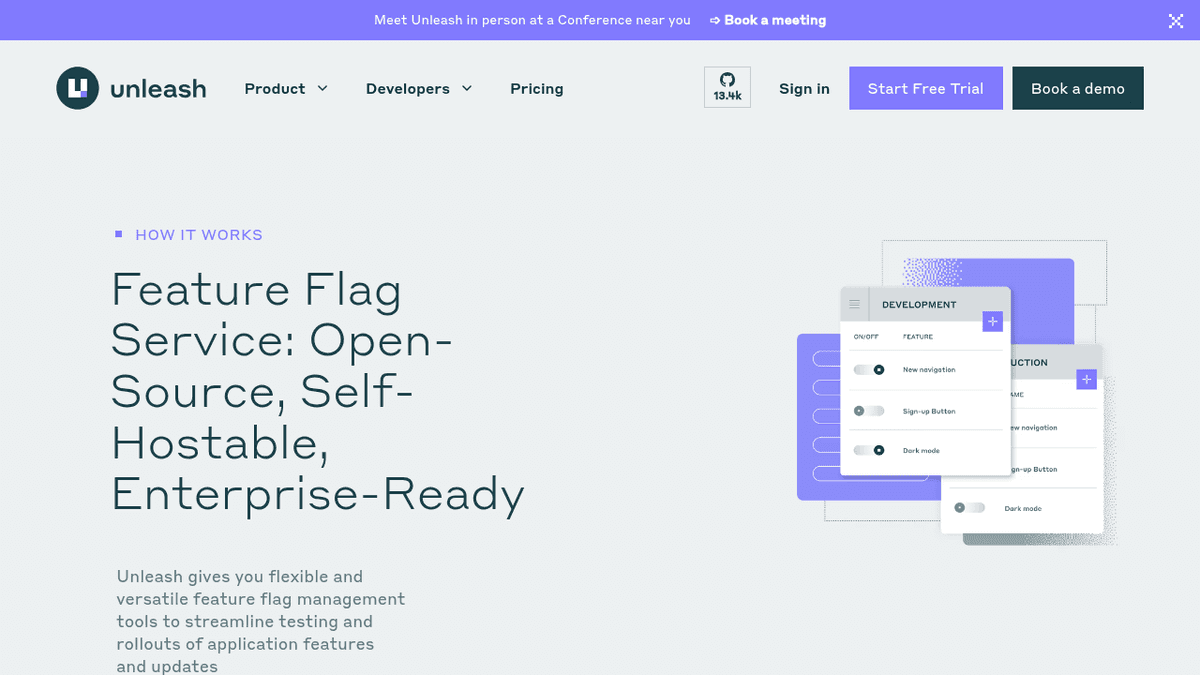Toggle New navigation in the Development card
Viewport: 1200px width, 675px height.
tap(869, 370)
